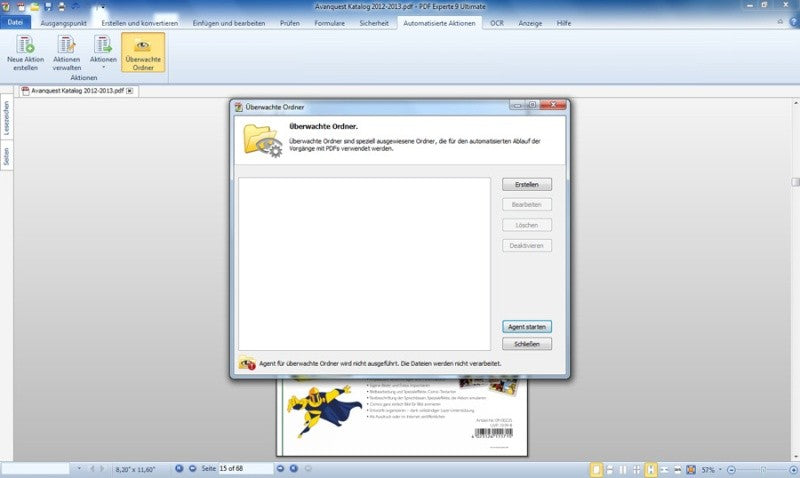Click the folder gear icon in the dialog header
800x478 pixels.
(263, 140)
